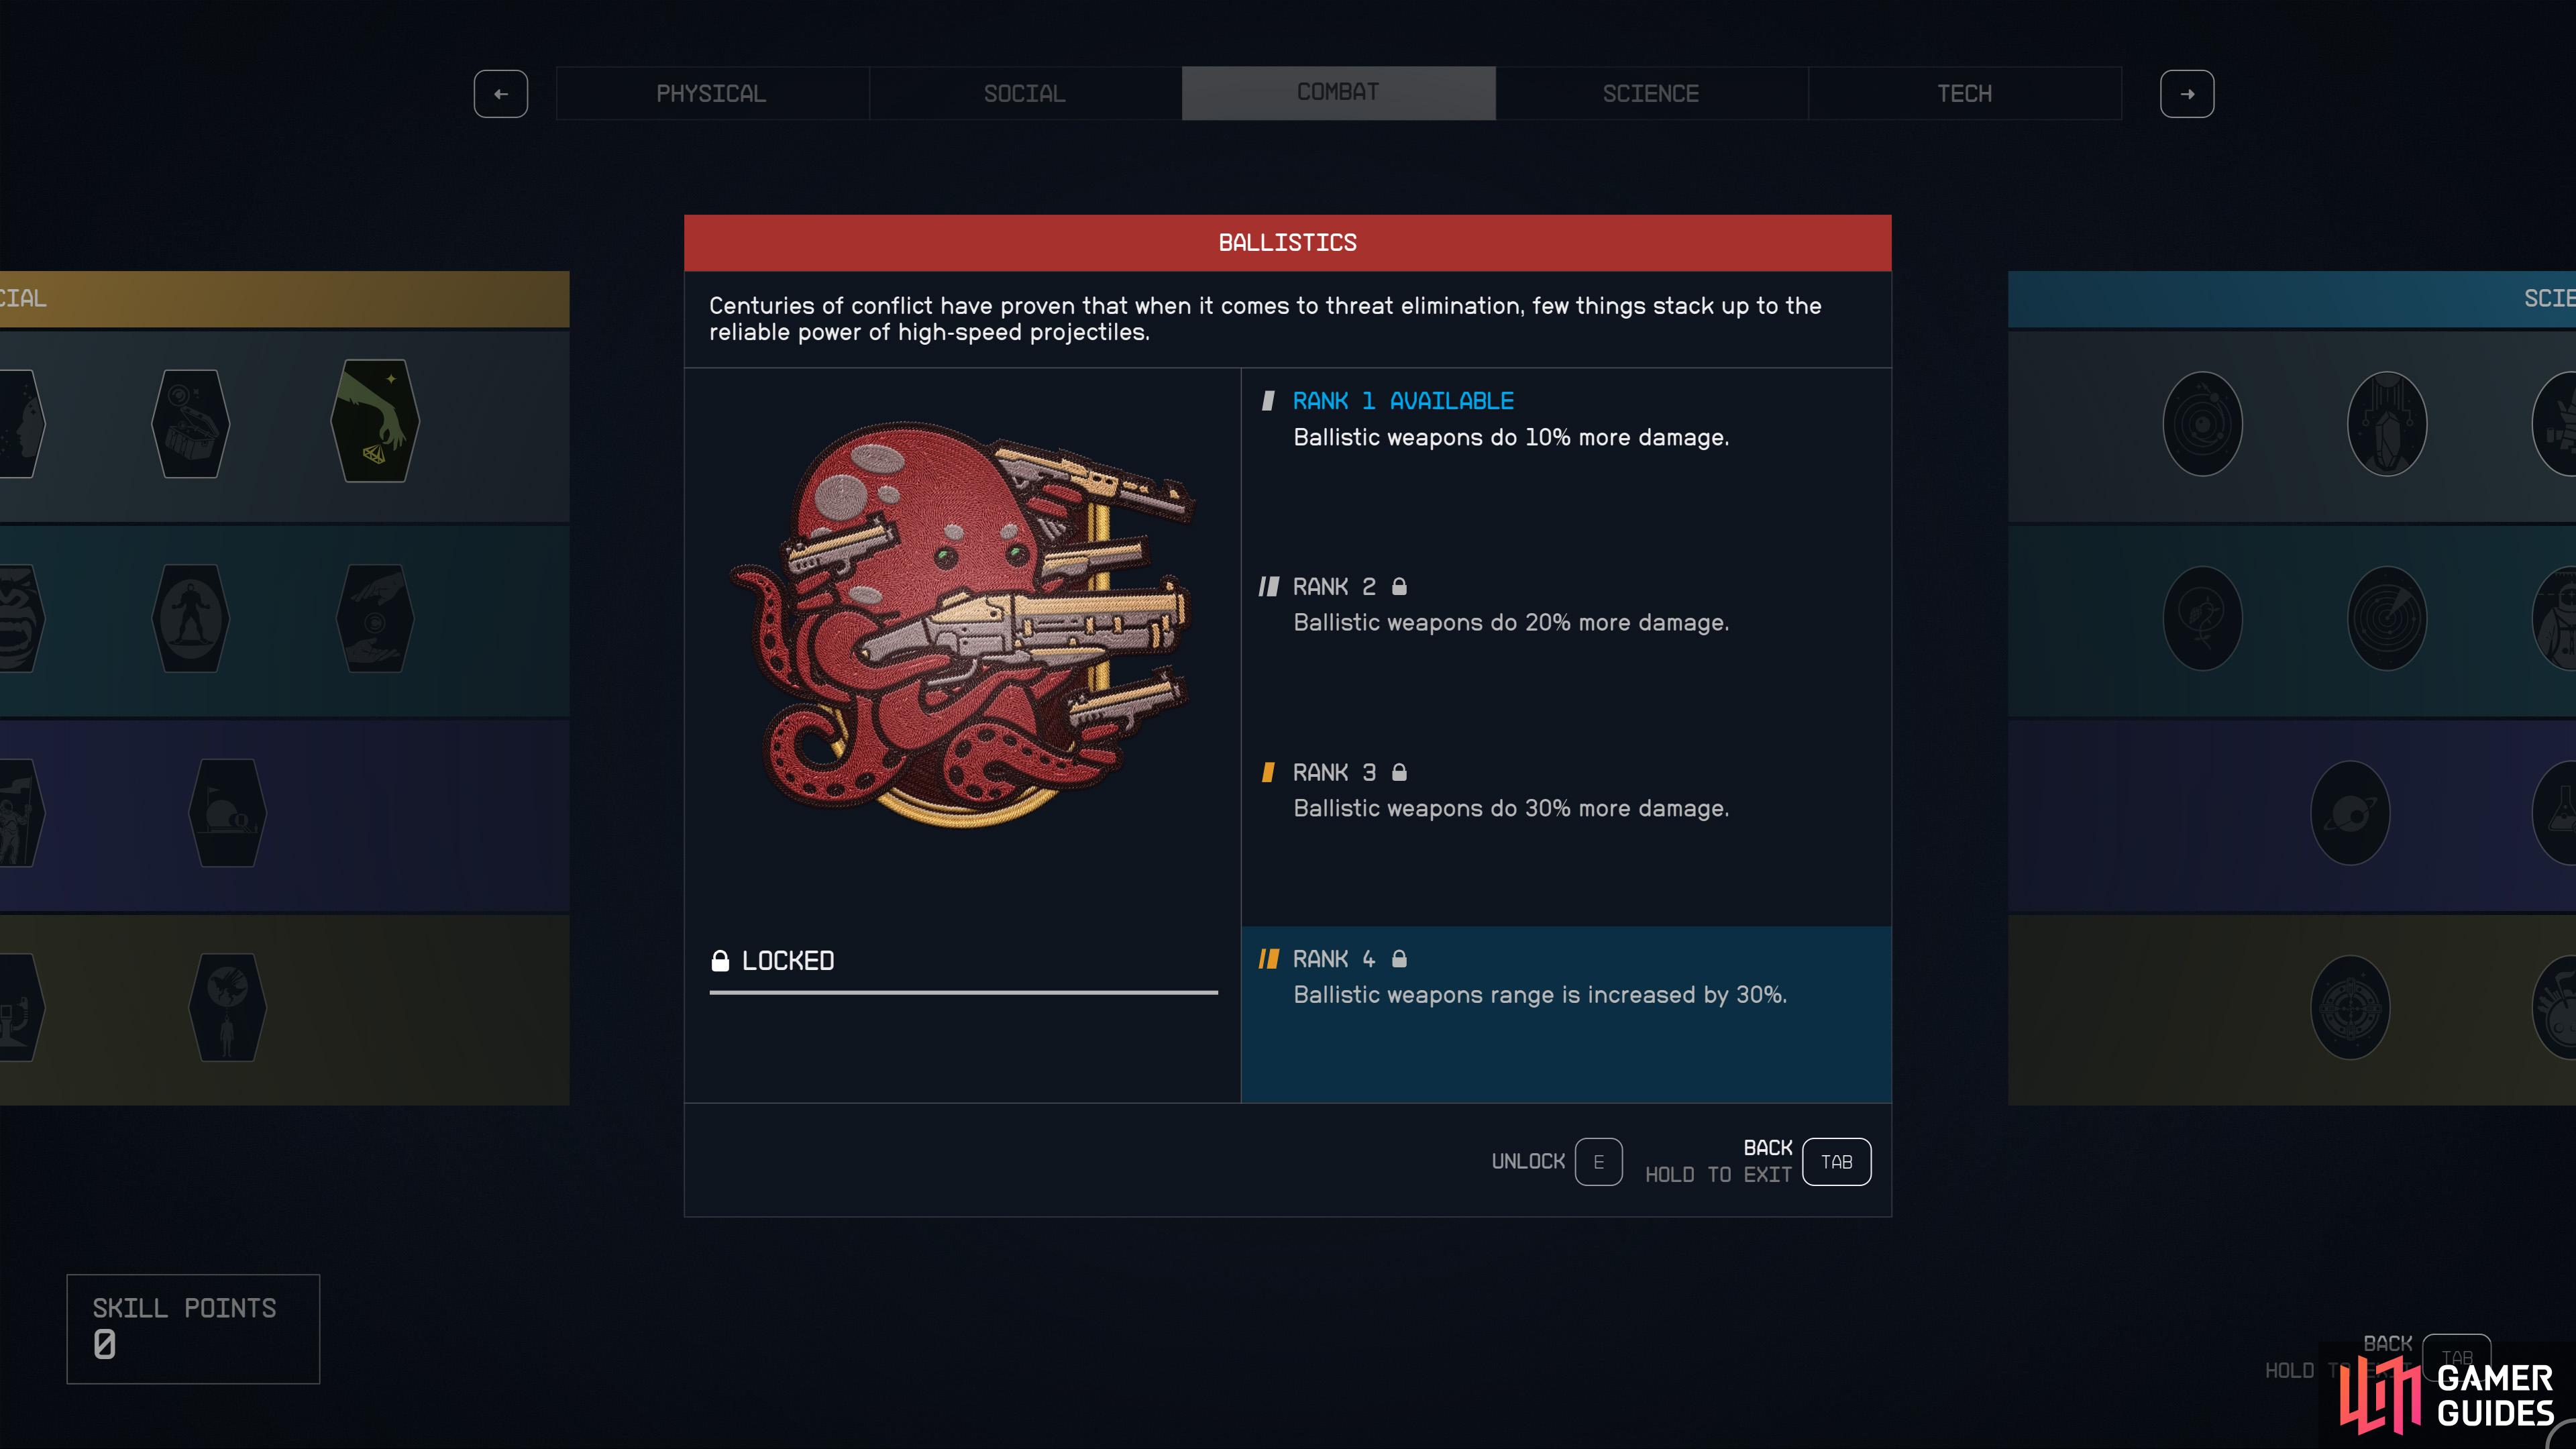Viewport: 2576px width, 1449px height.
Task: Select the radar scanner Science skill icon
Action: click(x=2387, y=618)
